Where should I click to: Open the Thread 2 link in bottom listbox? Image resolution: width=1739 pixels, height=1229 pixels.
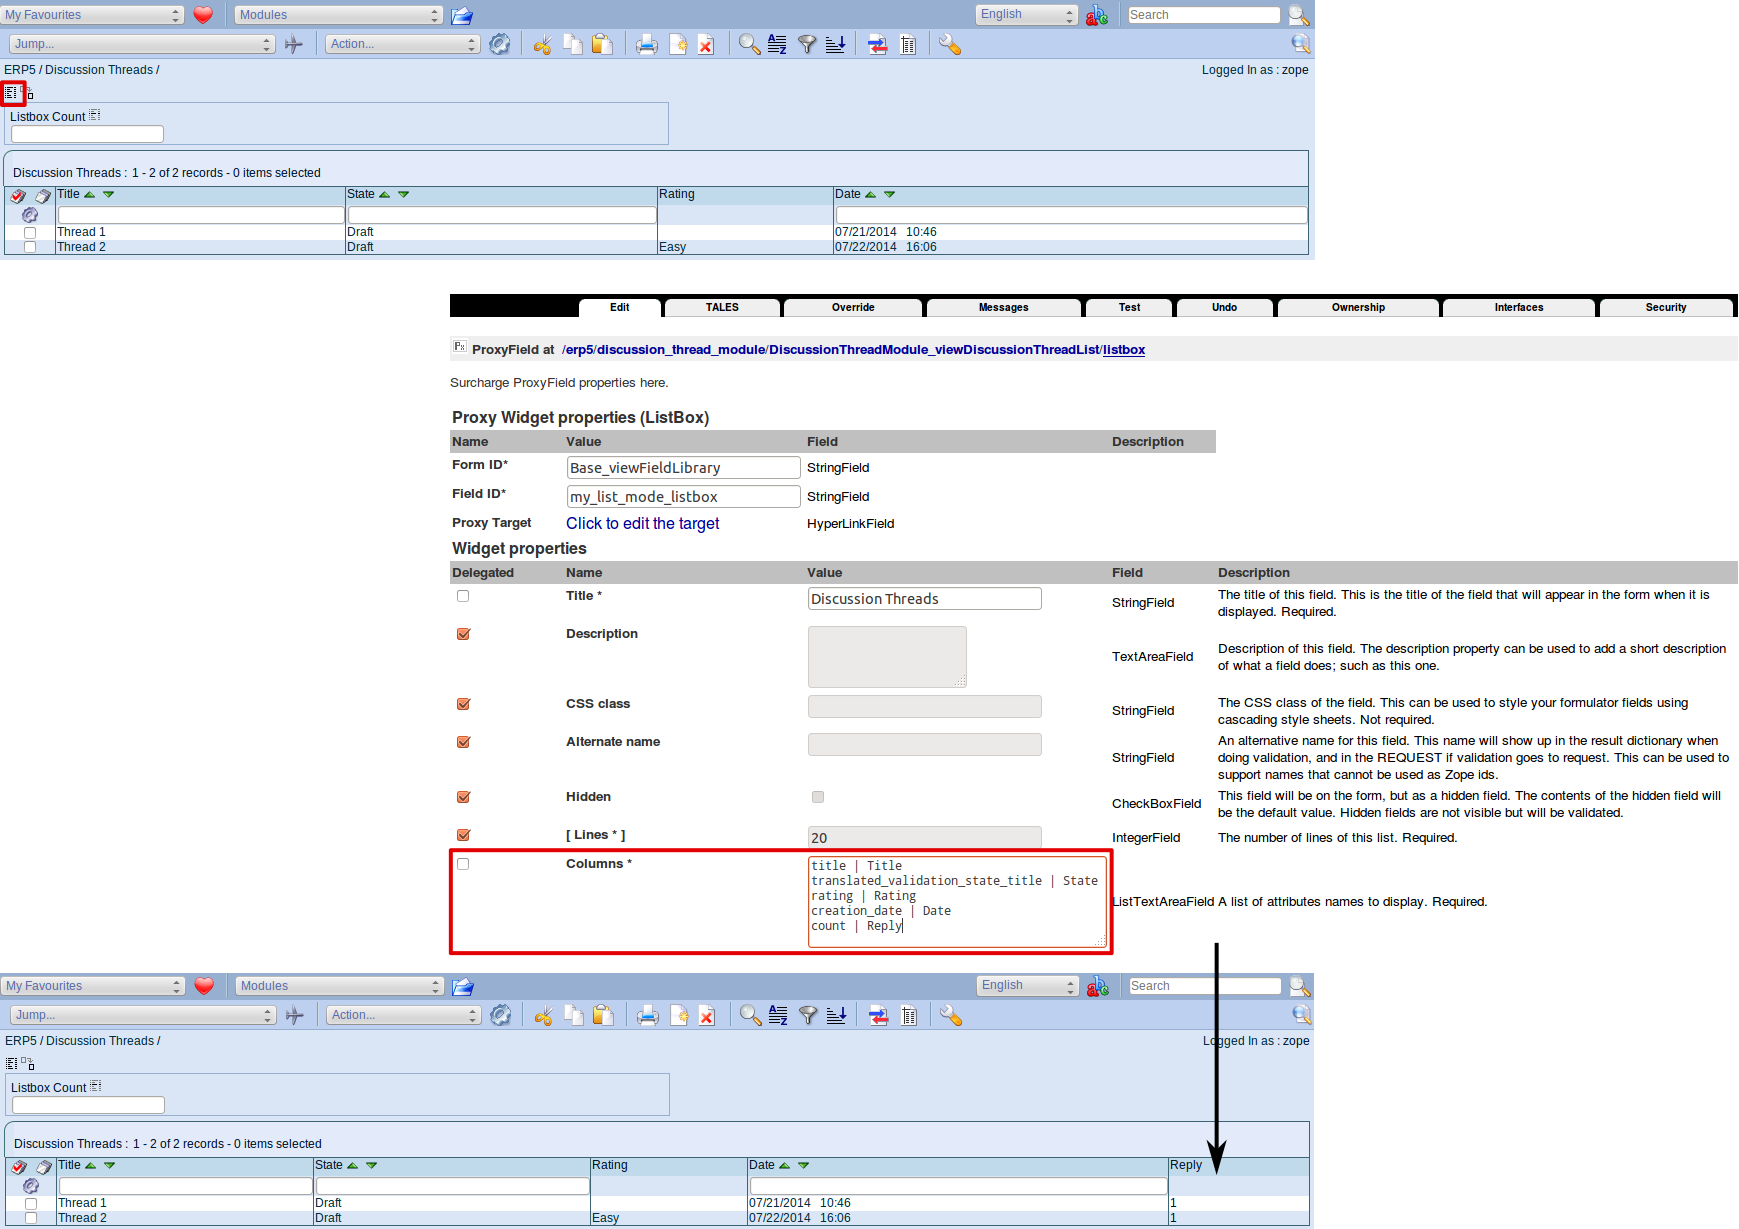click(82, 1218)
